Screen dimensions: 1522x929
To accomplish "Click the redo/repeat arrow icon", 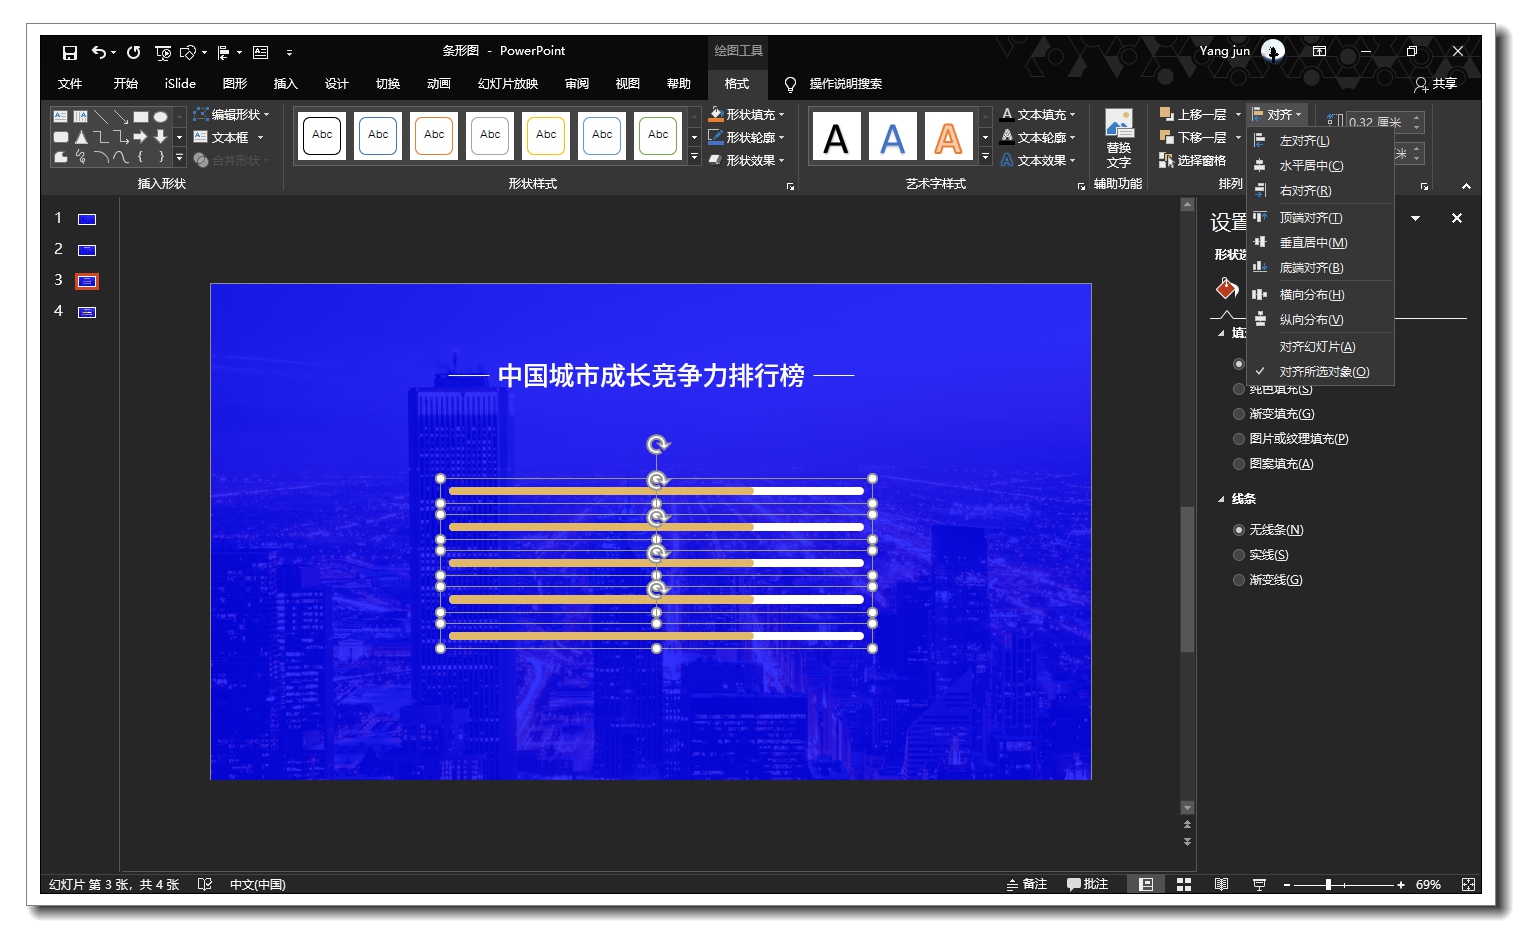I will pyautogui.click(x=133, y=52).
